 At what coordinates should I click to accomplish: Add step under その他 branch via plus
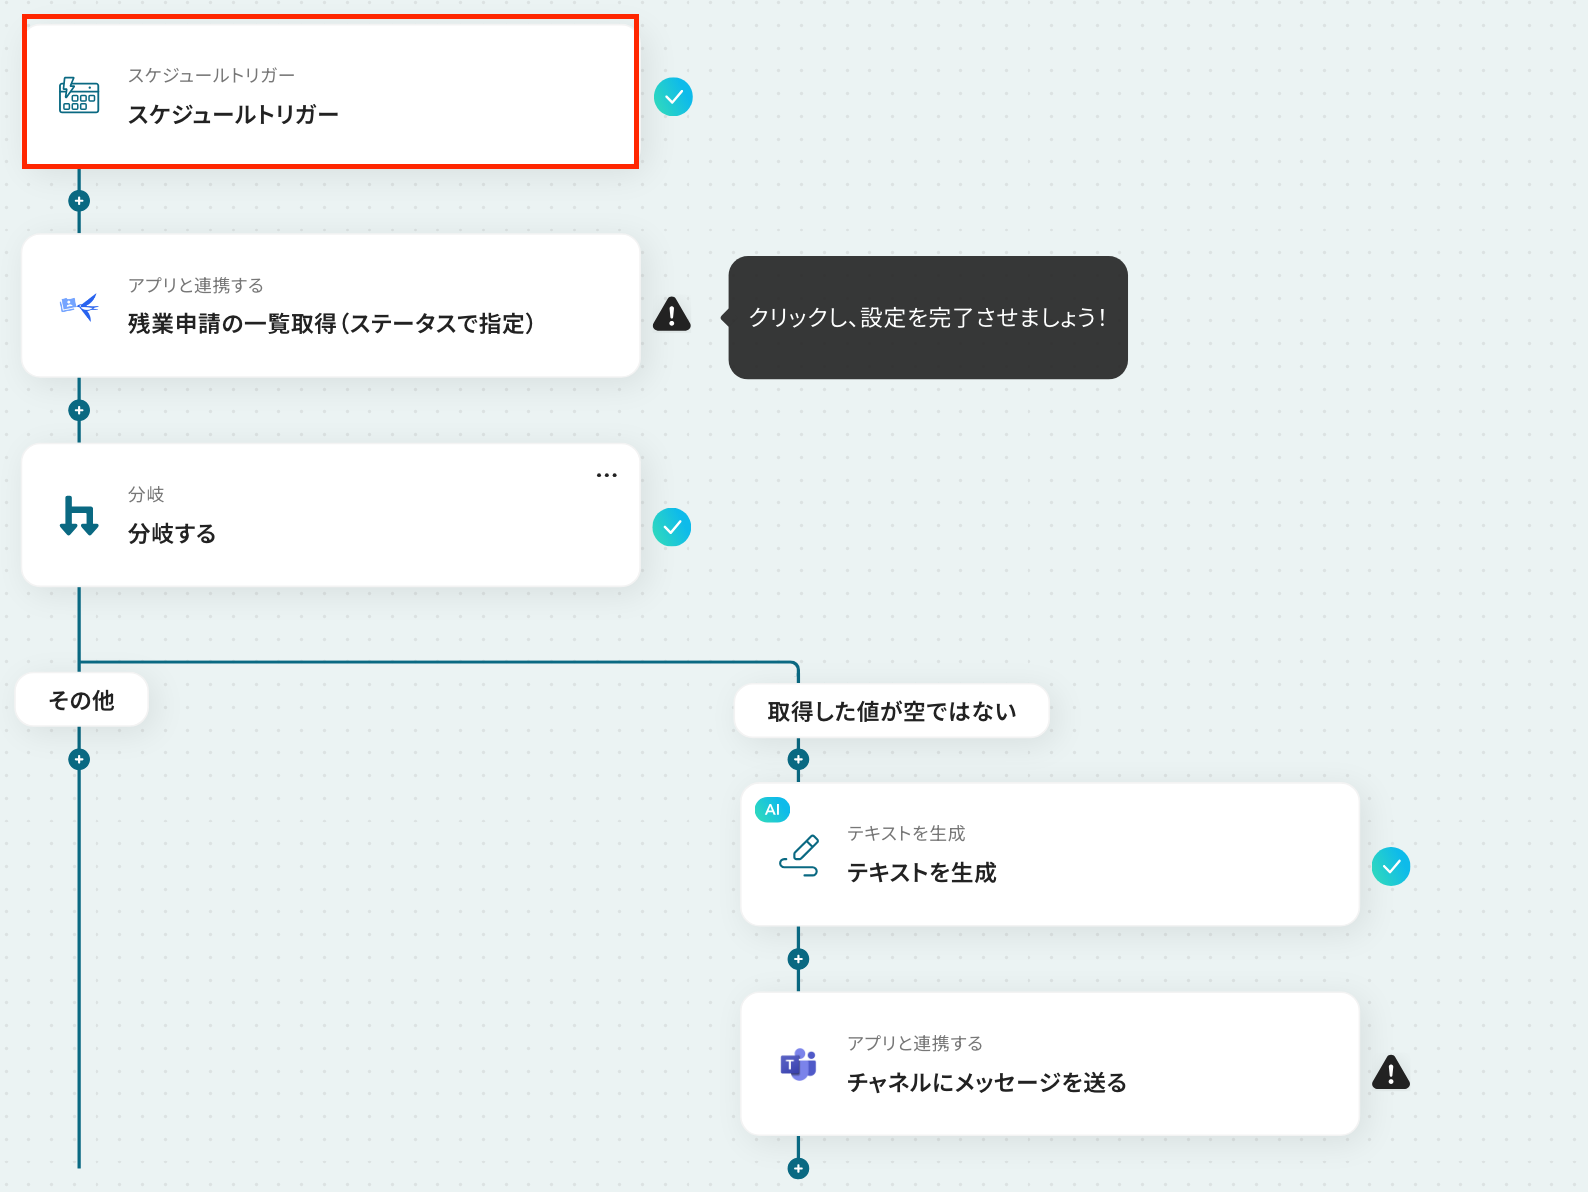click(x=79, y=759)
